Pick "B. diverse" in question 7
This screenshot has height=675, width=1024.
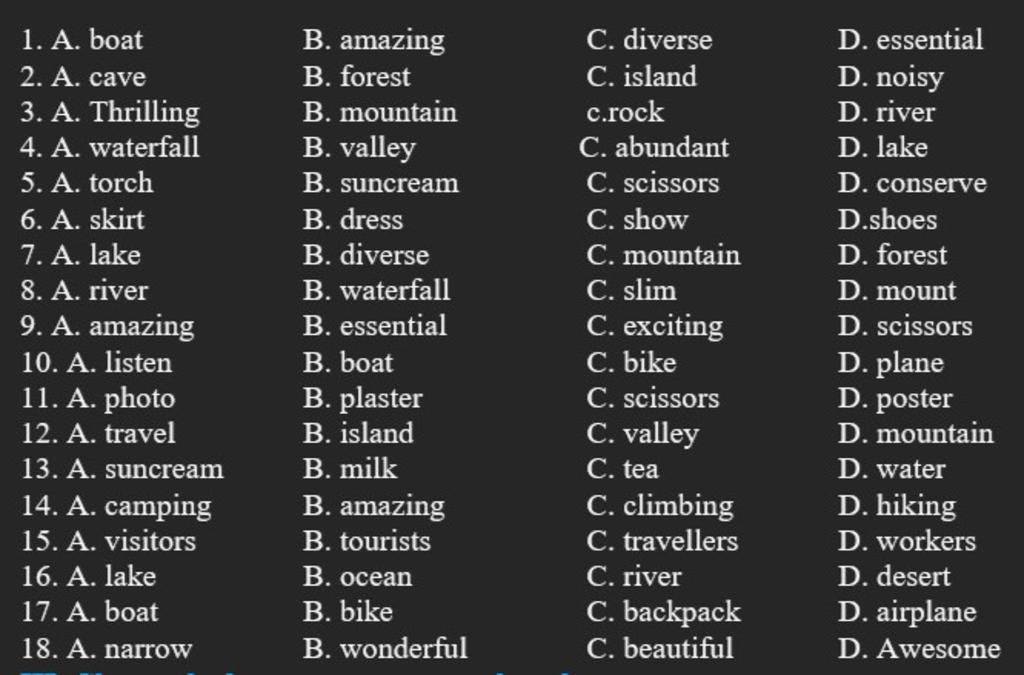[x=366, y=255]
